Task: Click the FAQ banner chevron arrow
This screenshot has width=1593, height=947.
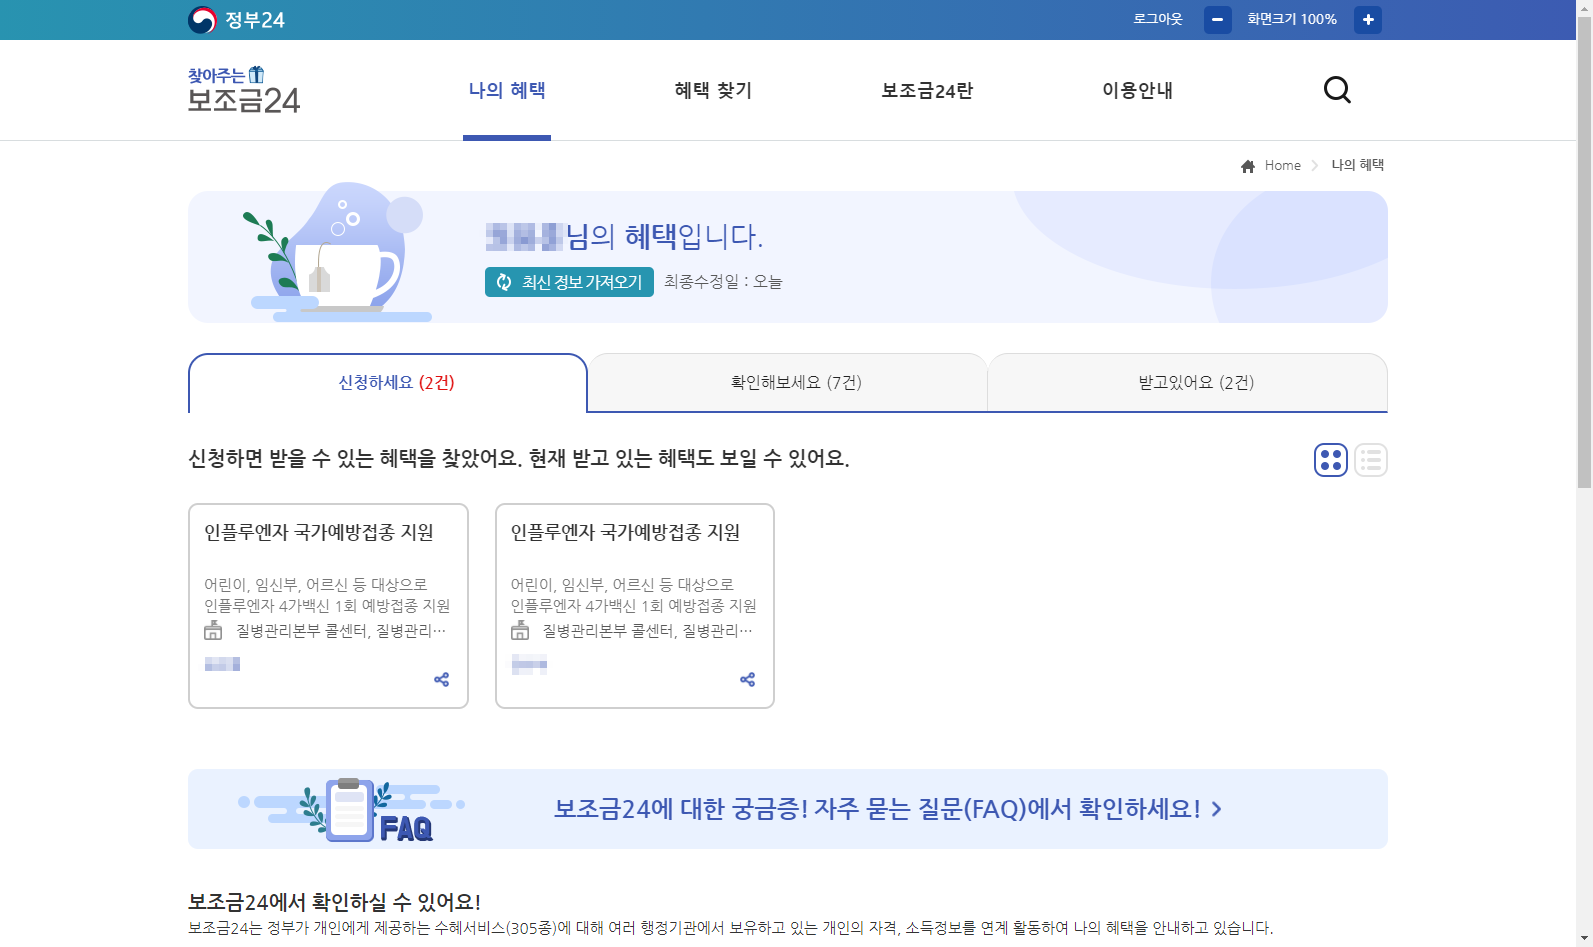Action: (1216, 809)
